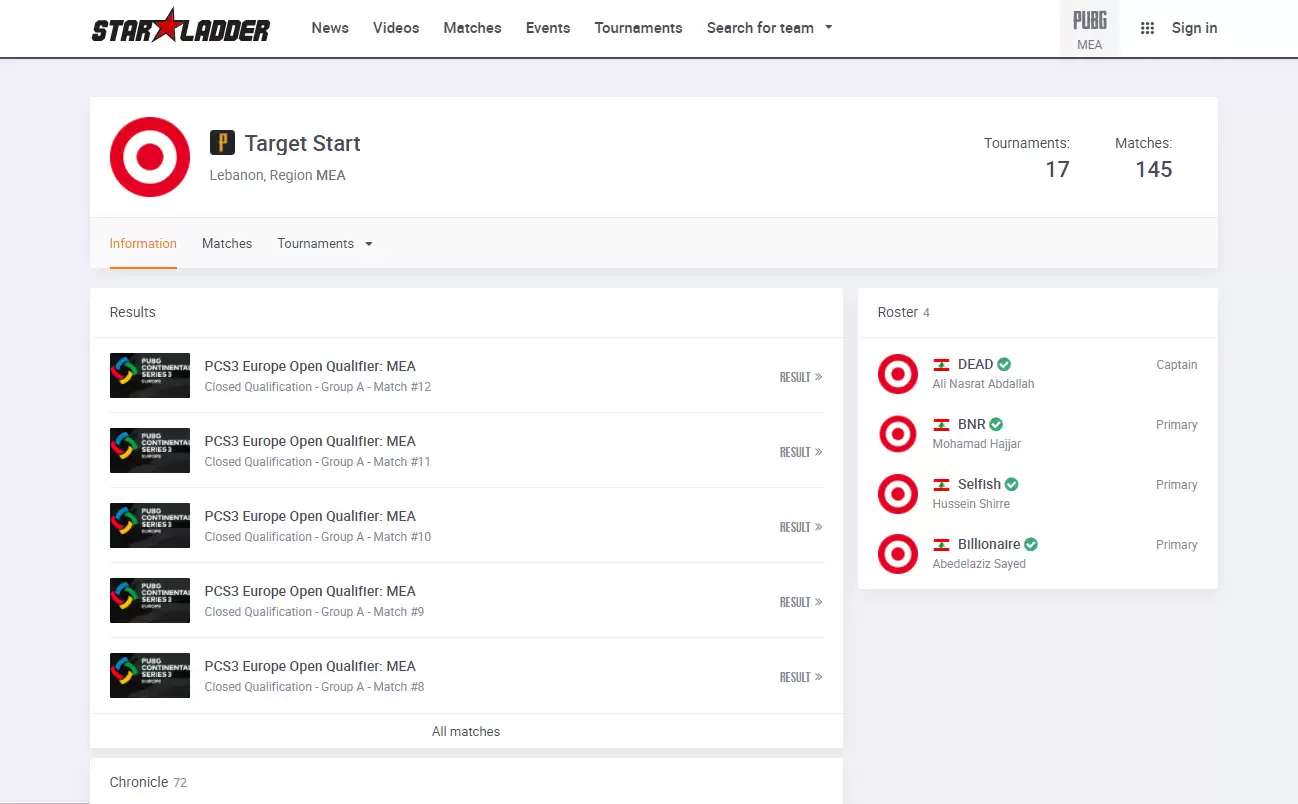This screenshot has height=804, width=1298.
Task: Click the StarLadder logo
Action: tap(180, 27)
